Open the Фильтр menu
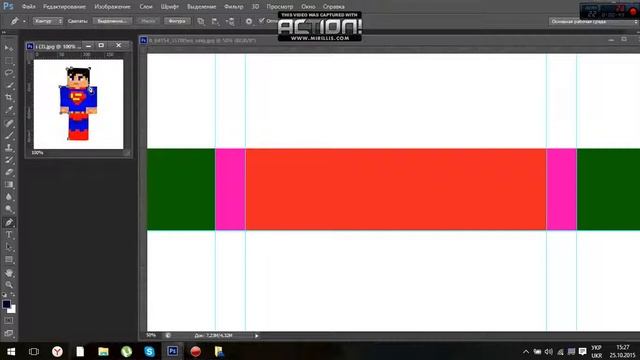The image size is (640, 360). (233, 7)
